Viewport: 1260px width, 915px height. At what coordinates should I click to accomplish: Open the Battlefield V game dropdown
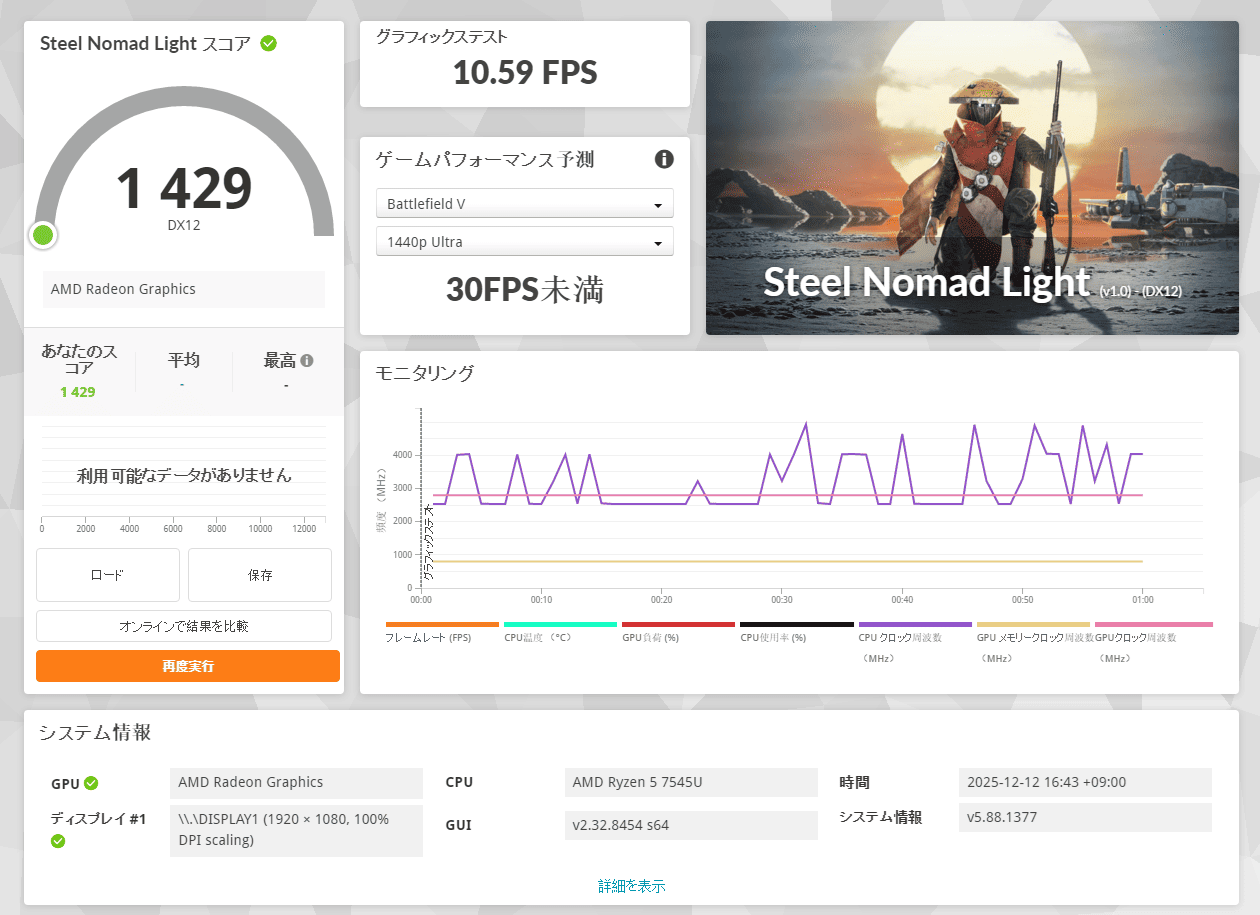[524, 204]
